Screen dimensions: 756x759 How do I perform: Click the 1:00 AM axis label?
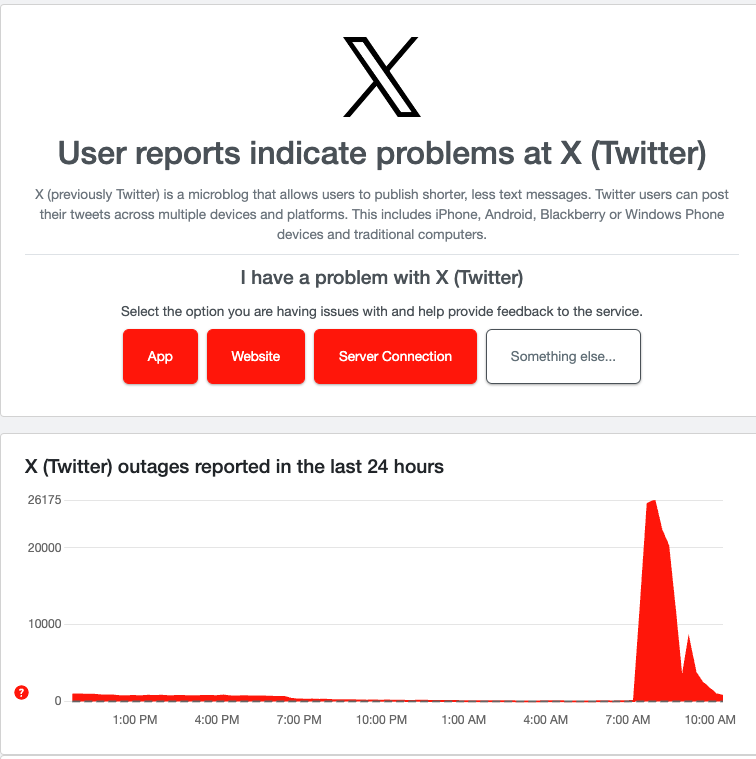[x=463, y=720]
